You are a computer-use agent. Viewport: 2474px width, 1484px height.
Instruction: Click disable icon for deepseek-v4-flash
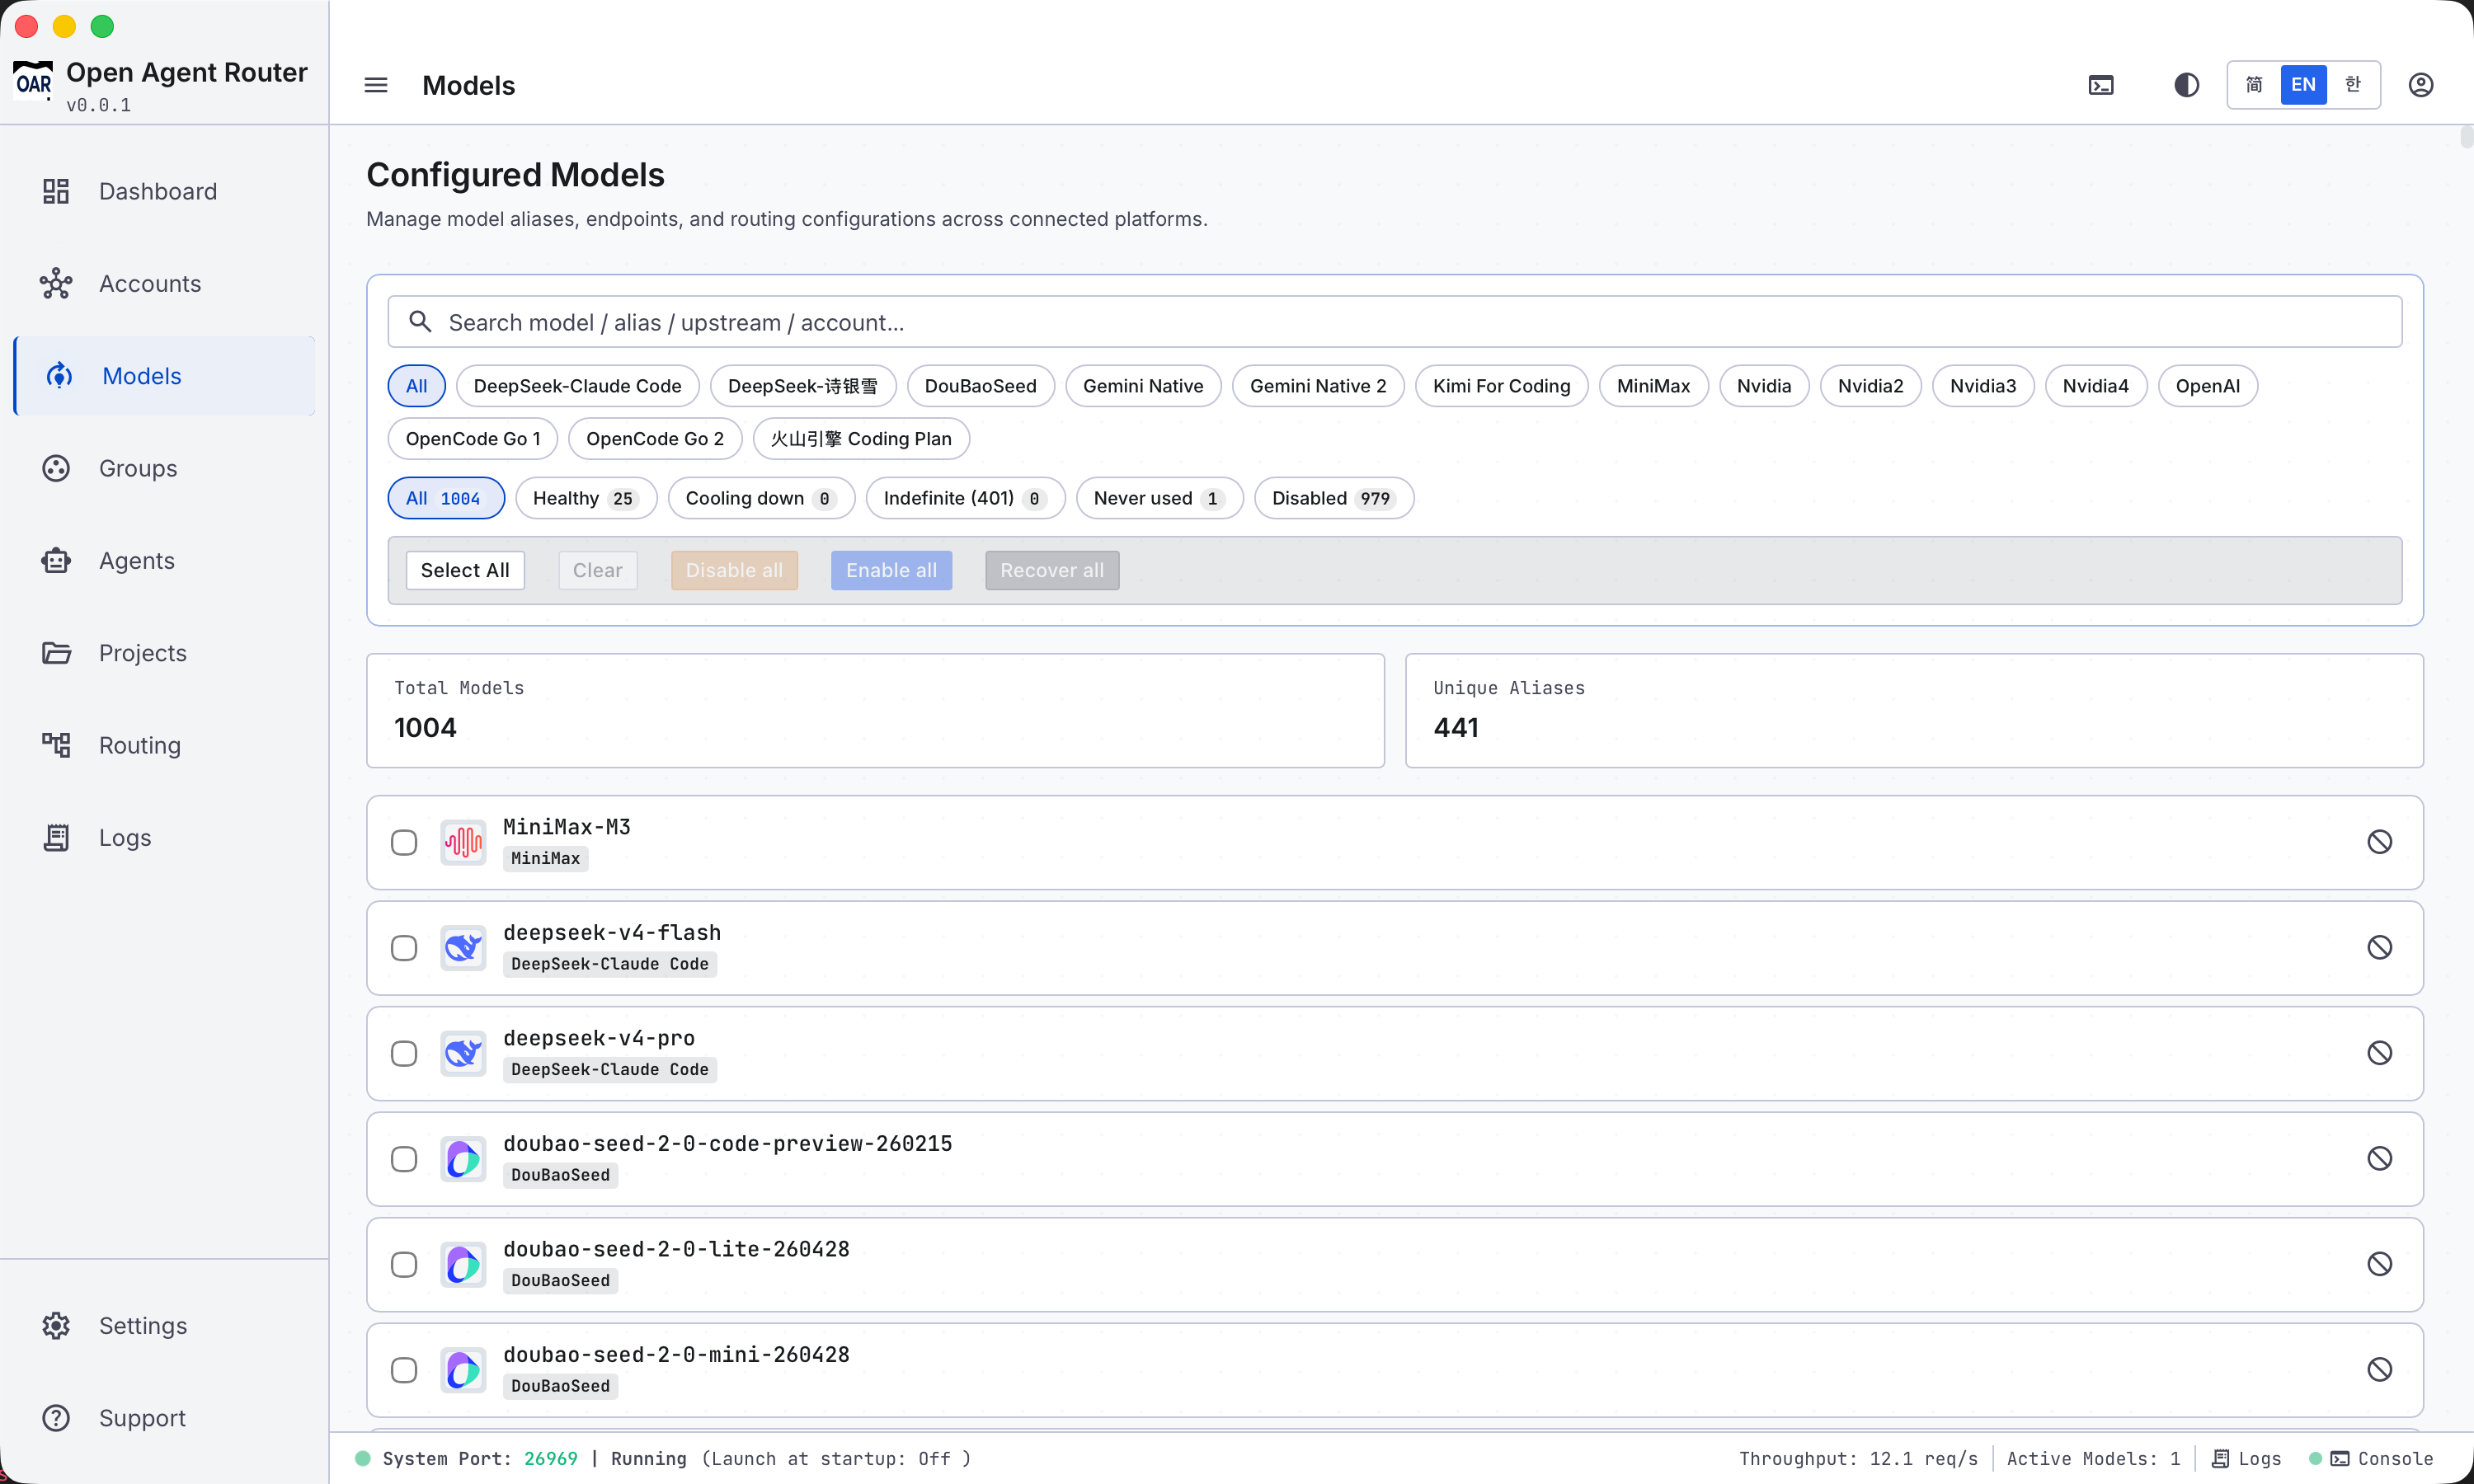pos(2380,947)
